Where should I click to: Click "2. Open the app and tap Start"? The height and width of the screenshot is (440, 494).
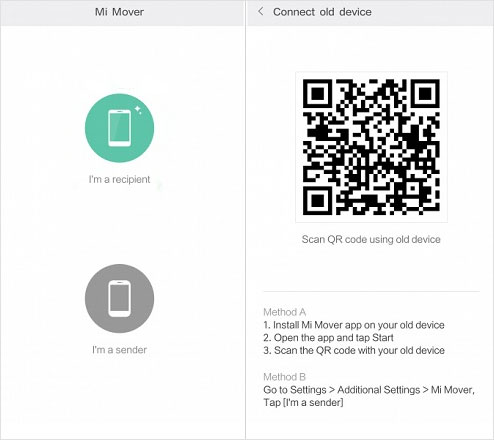pyautogui.click(x=328, y=338)
